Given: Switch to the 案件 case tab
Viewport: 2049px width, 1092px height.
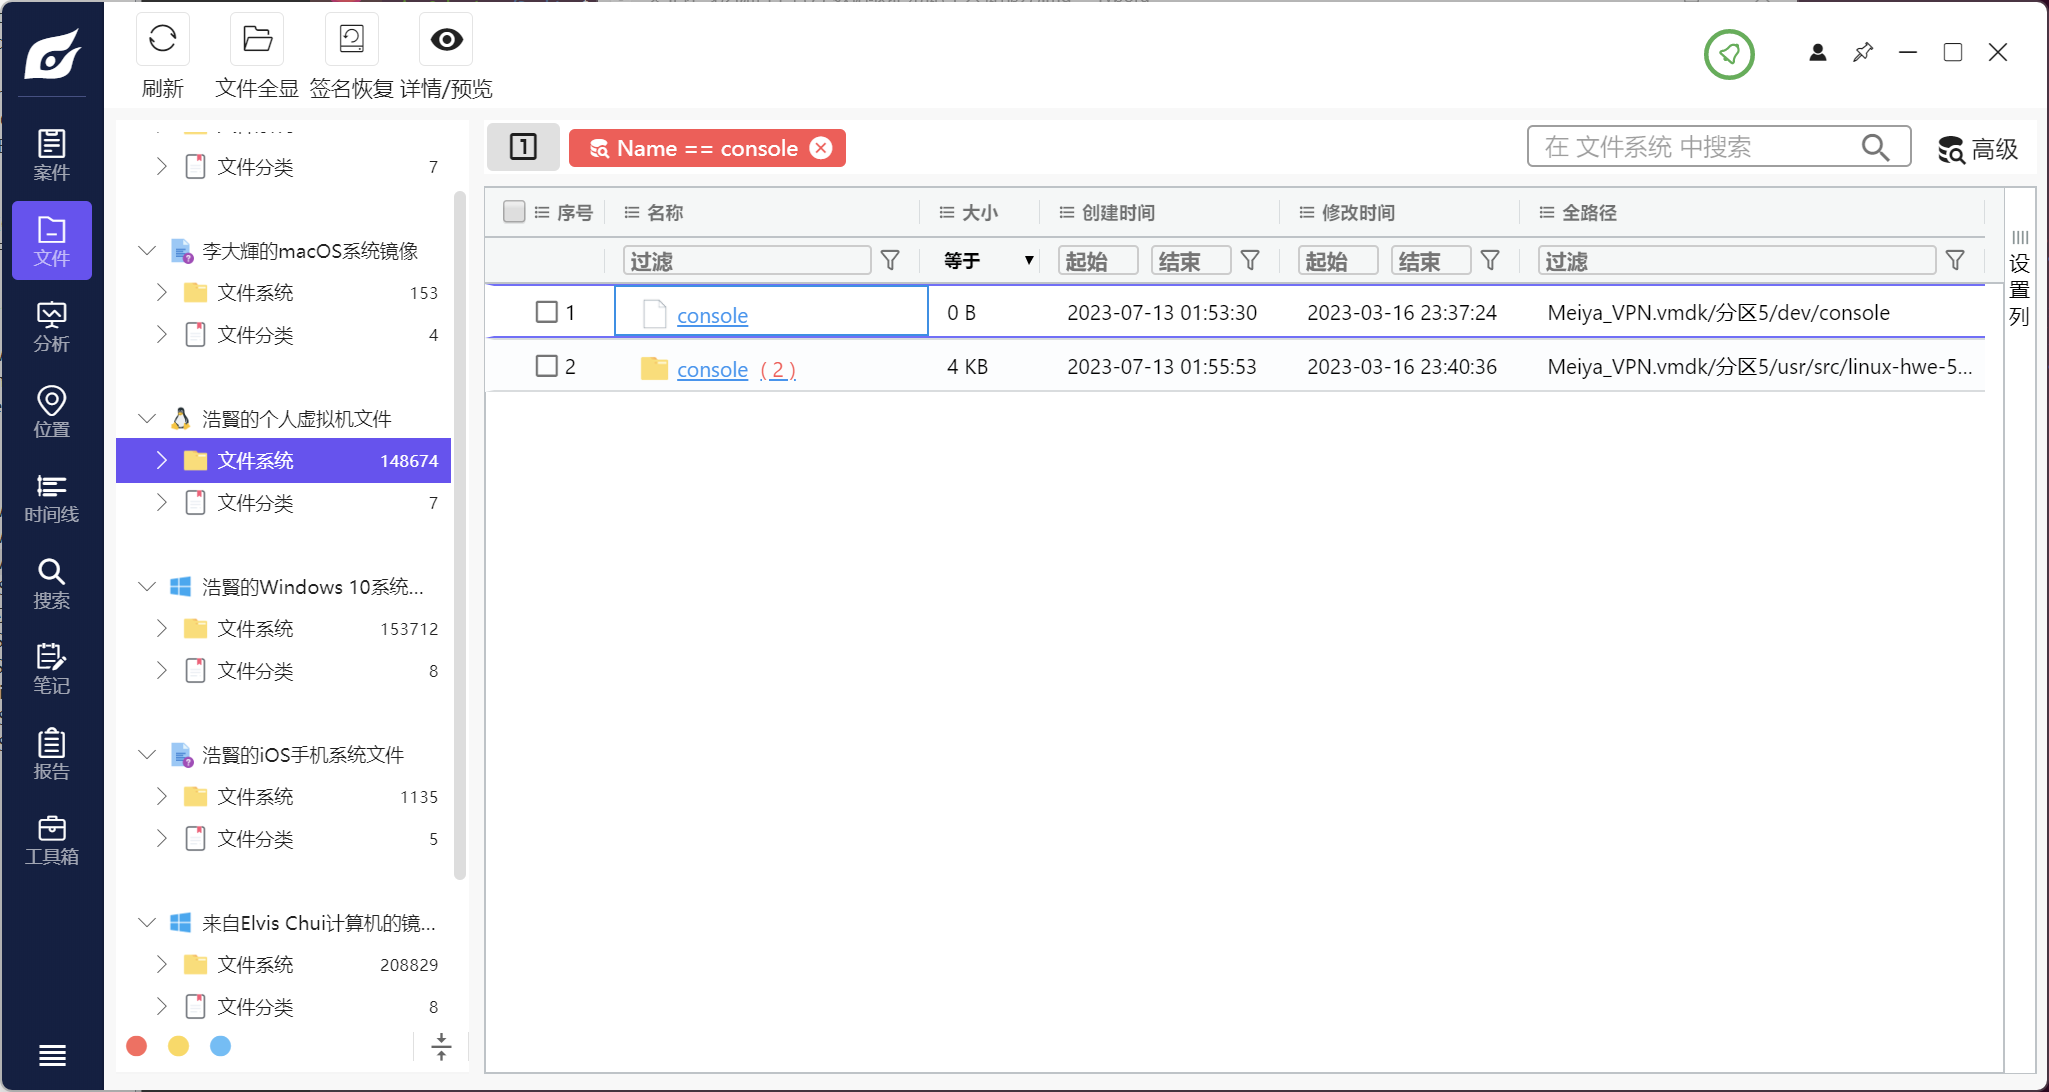Looking at the screenshot, I should coord(51,155).
